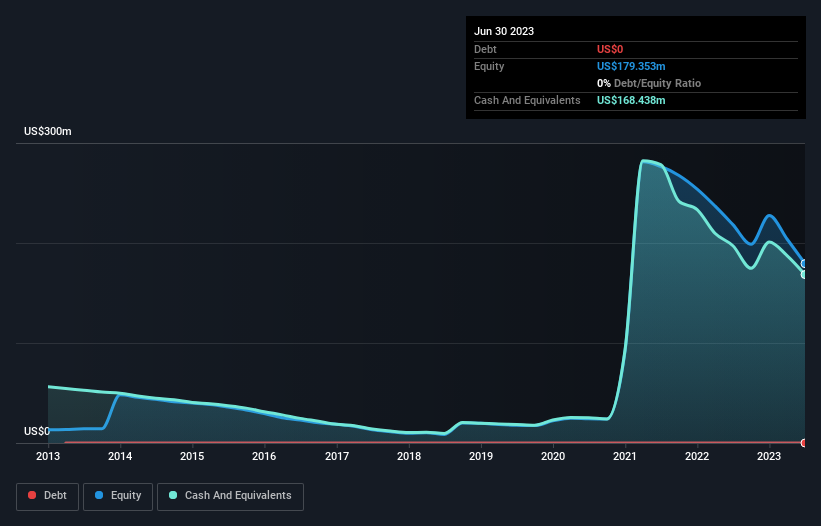Screen dimensions: 821x526
Task: Click the US$0 y-axis label
Action: [x=37, y=431]
